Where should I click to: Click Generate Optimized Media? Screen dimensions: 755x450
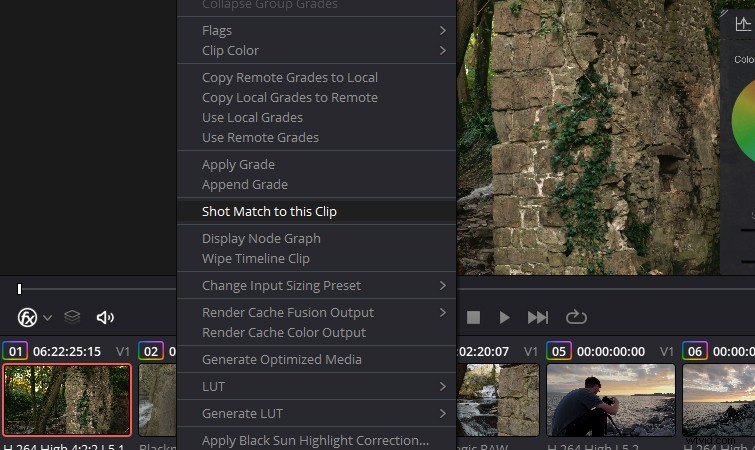(x=316, y=360)
